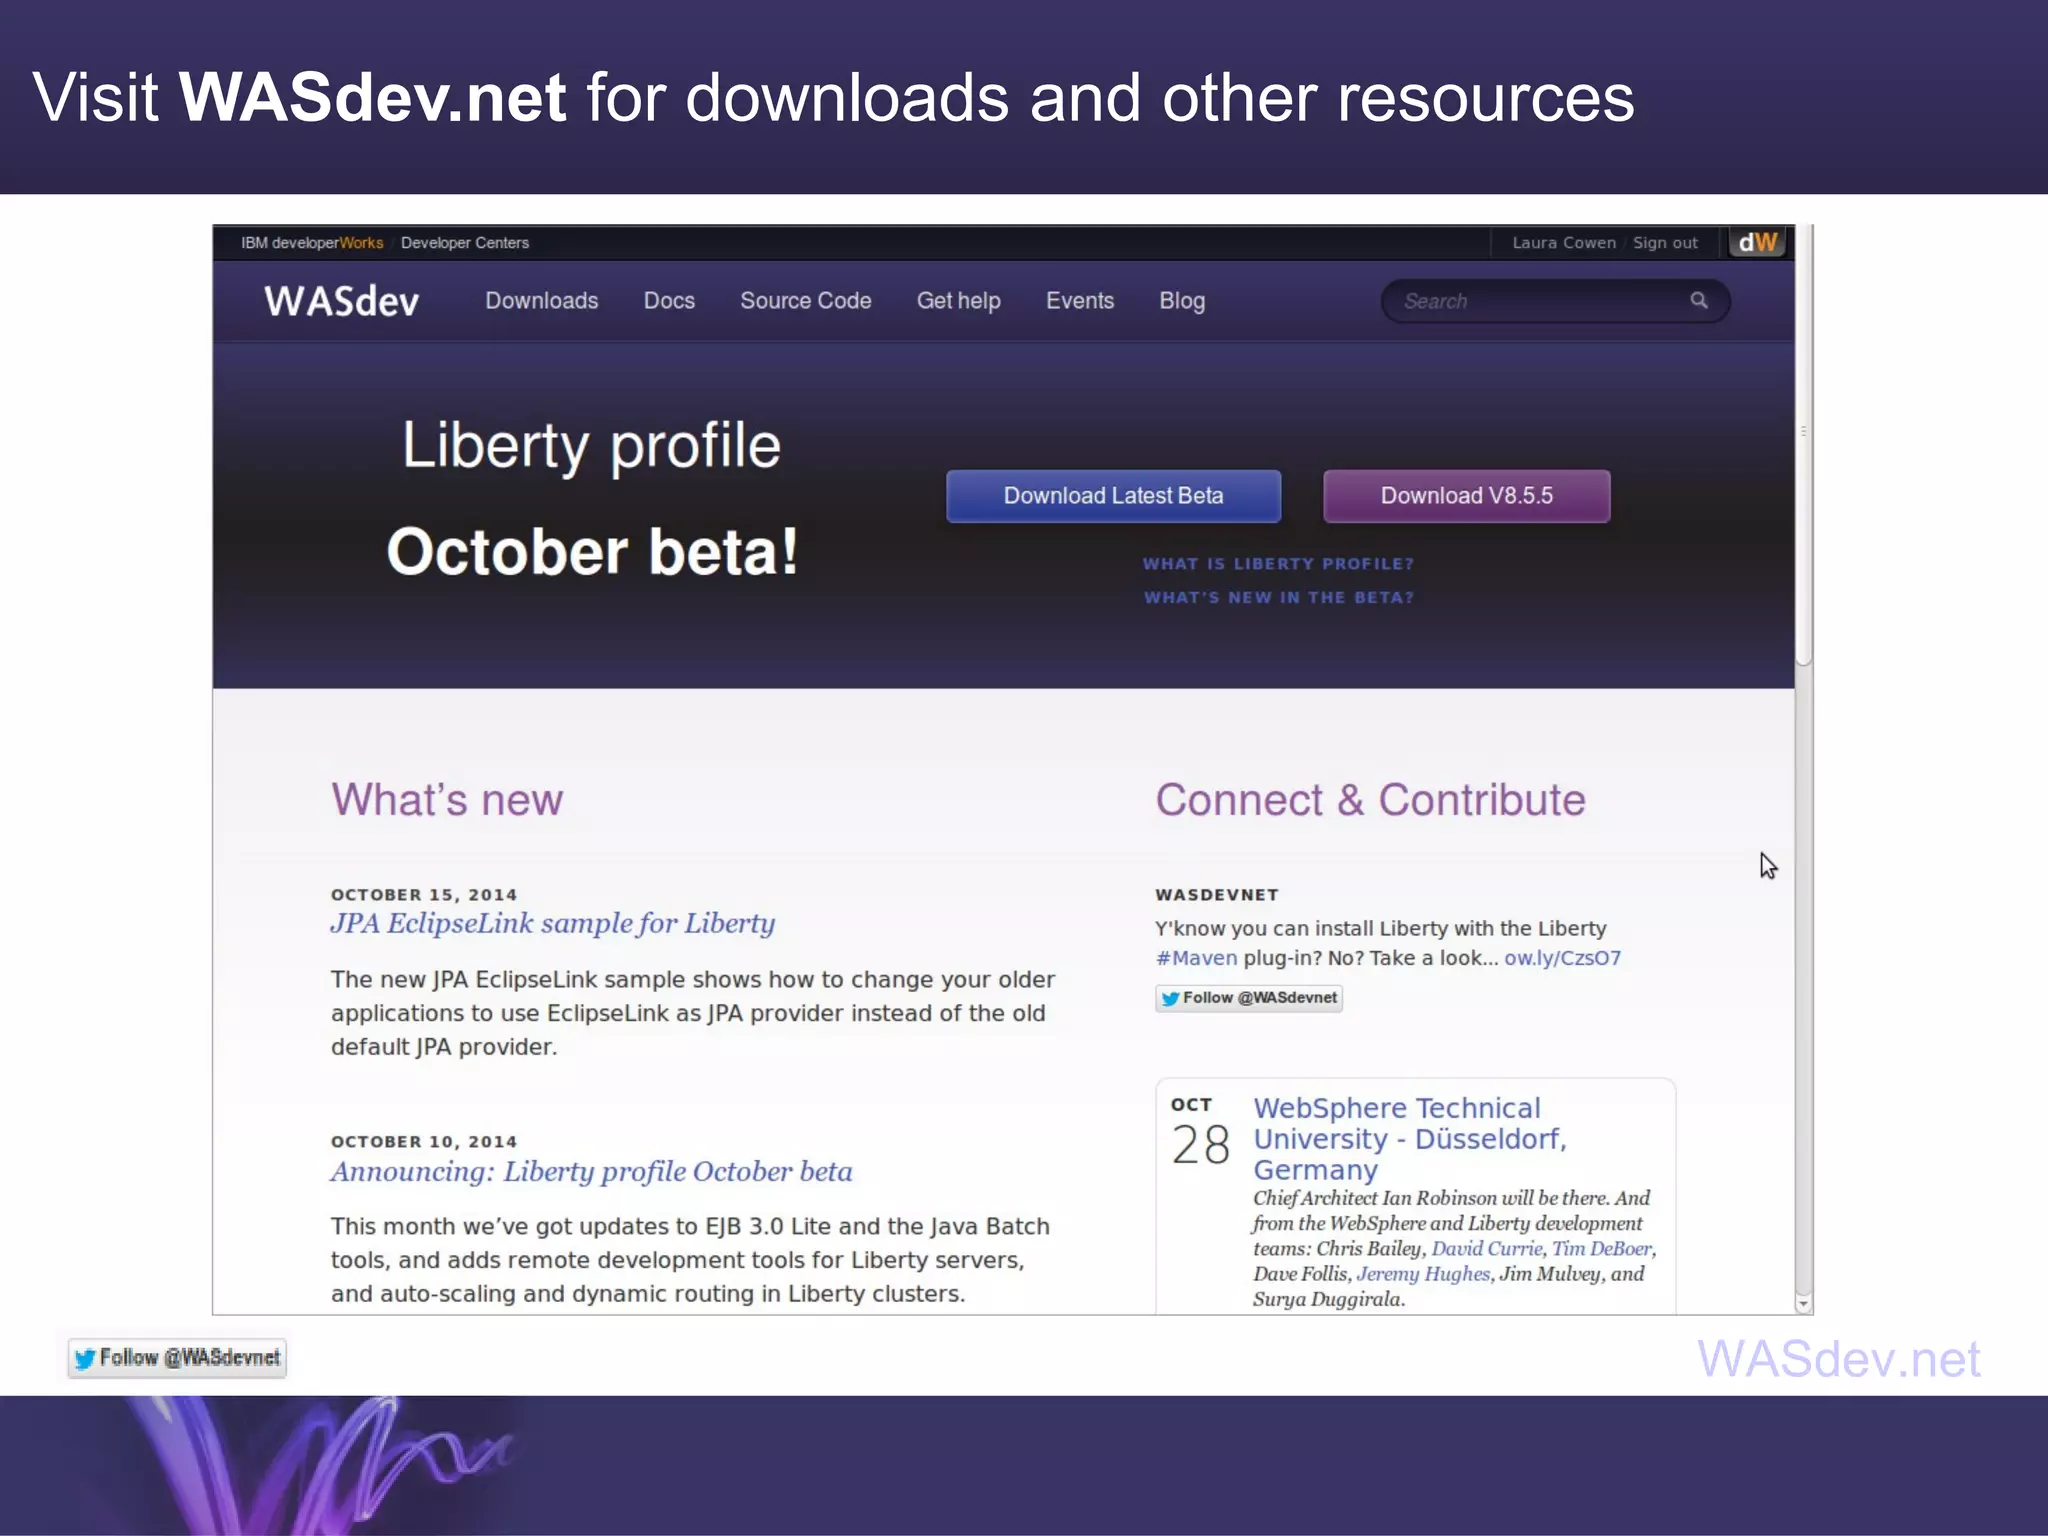The width and height of the screenshot is (2048, 1536).
Task: Click the October beta! banner text
Action: [x=592, y=552]
